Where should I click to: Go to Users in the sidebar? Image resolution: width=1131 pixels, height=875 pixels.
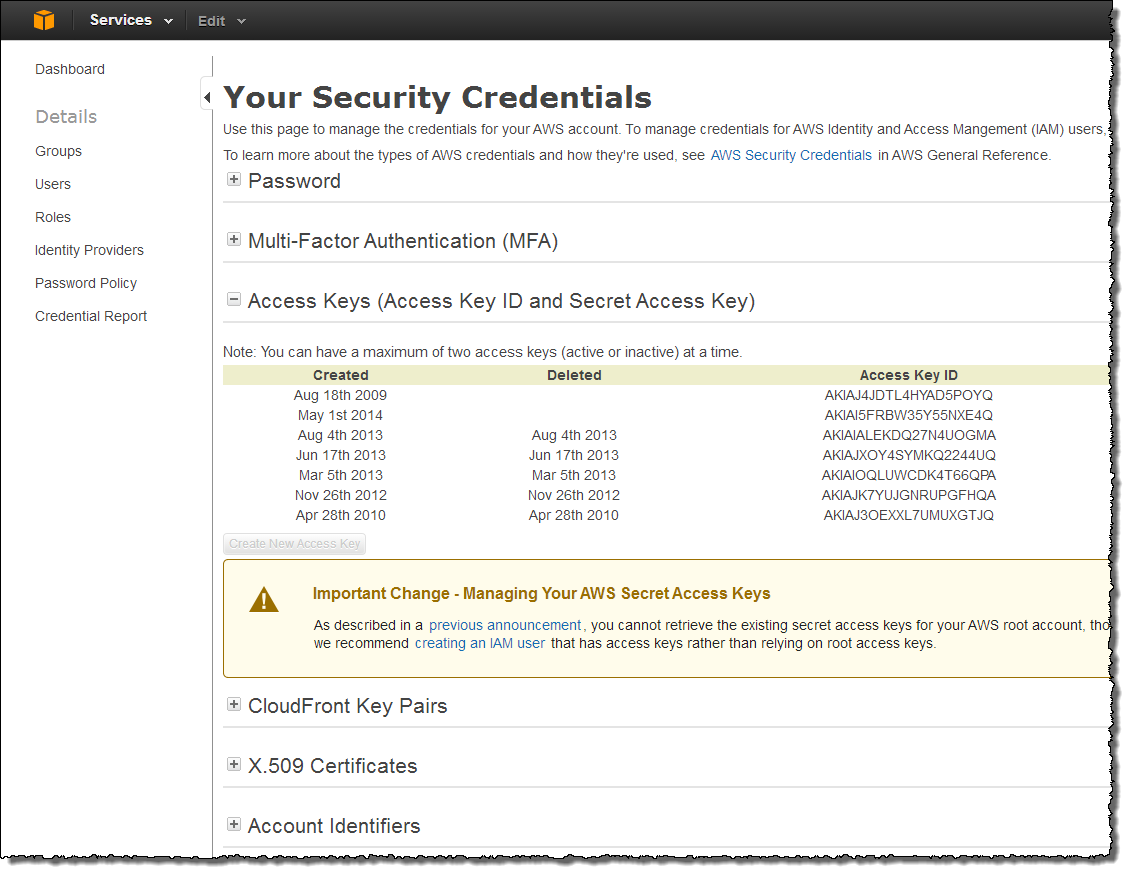[53, 185]
